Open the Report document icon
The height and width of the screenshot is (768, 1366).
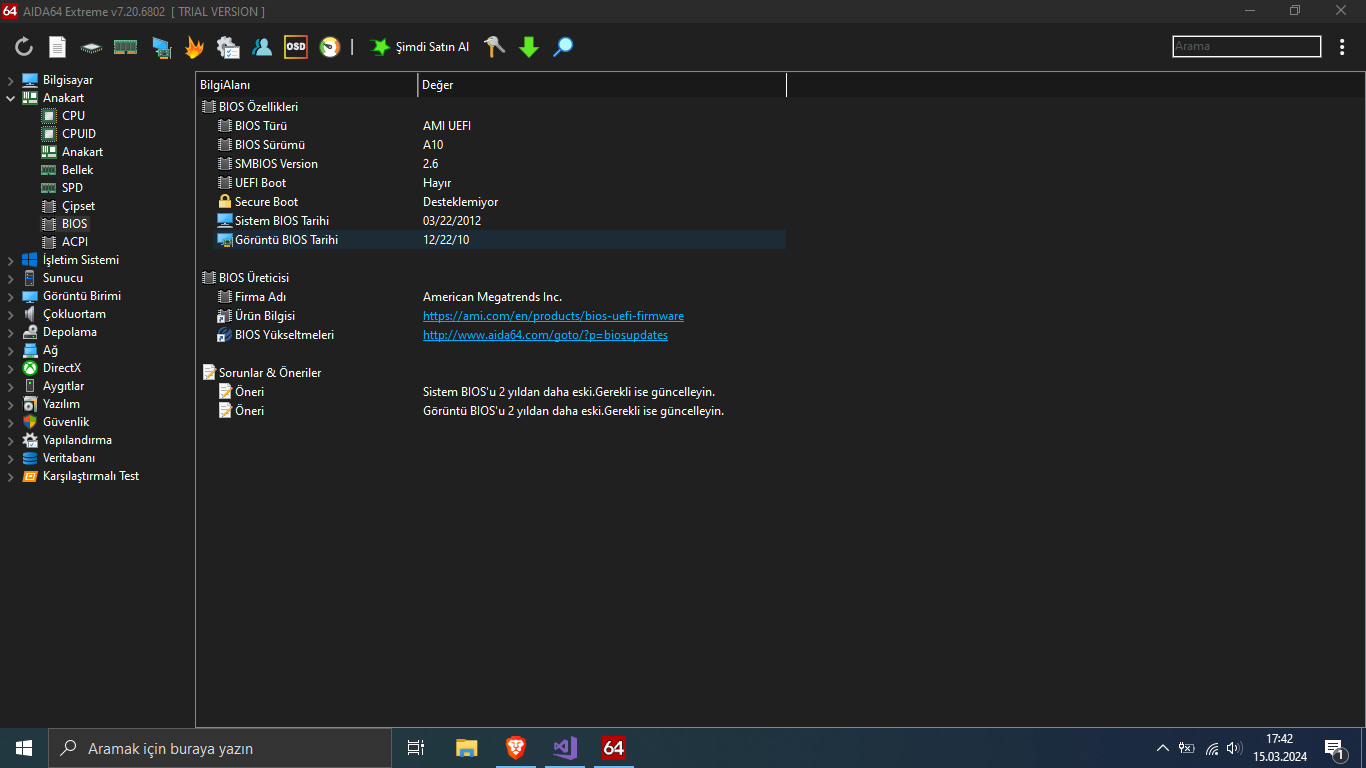click(58, 47)
